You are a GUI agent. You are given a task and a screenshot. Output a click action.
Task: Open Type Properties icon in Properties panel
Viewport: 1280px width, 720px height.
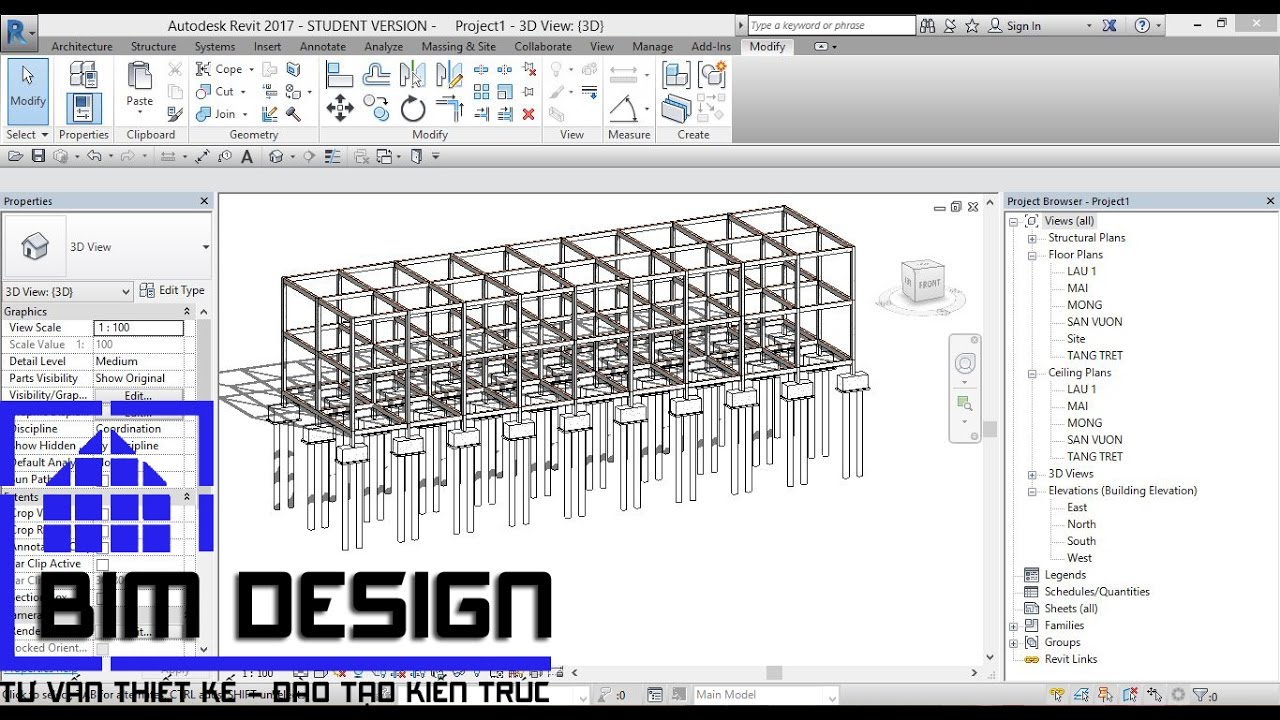coord(84,73)
